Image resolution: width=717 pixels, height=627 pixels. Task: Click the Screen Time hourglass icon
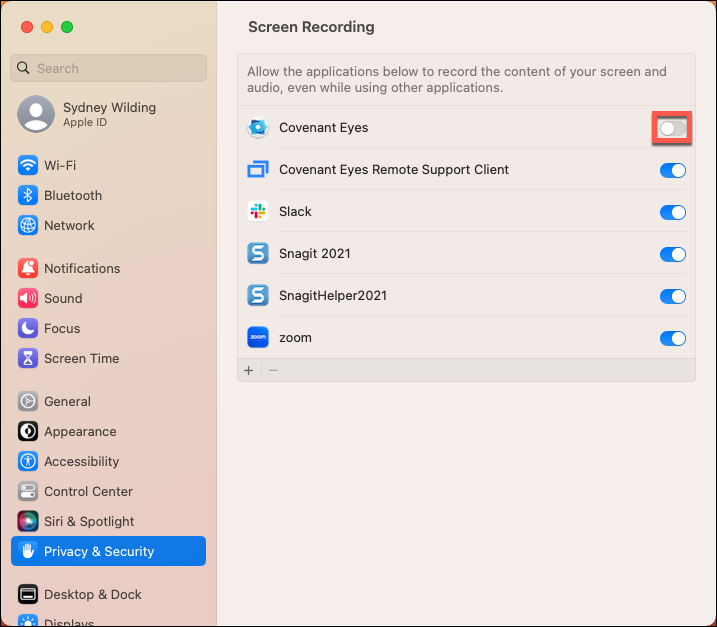coord(28,359)
